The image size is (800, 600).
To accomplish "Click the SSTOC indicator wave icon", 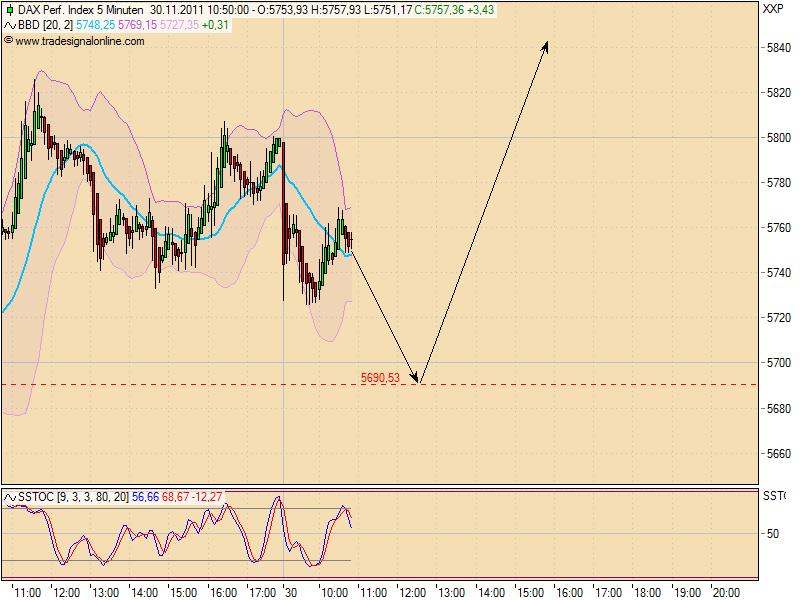I will [x=10, y=497].
